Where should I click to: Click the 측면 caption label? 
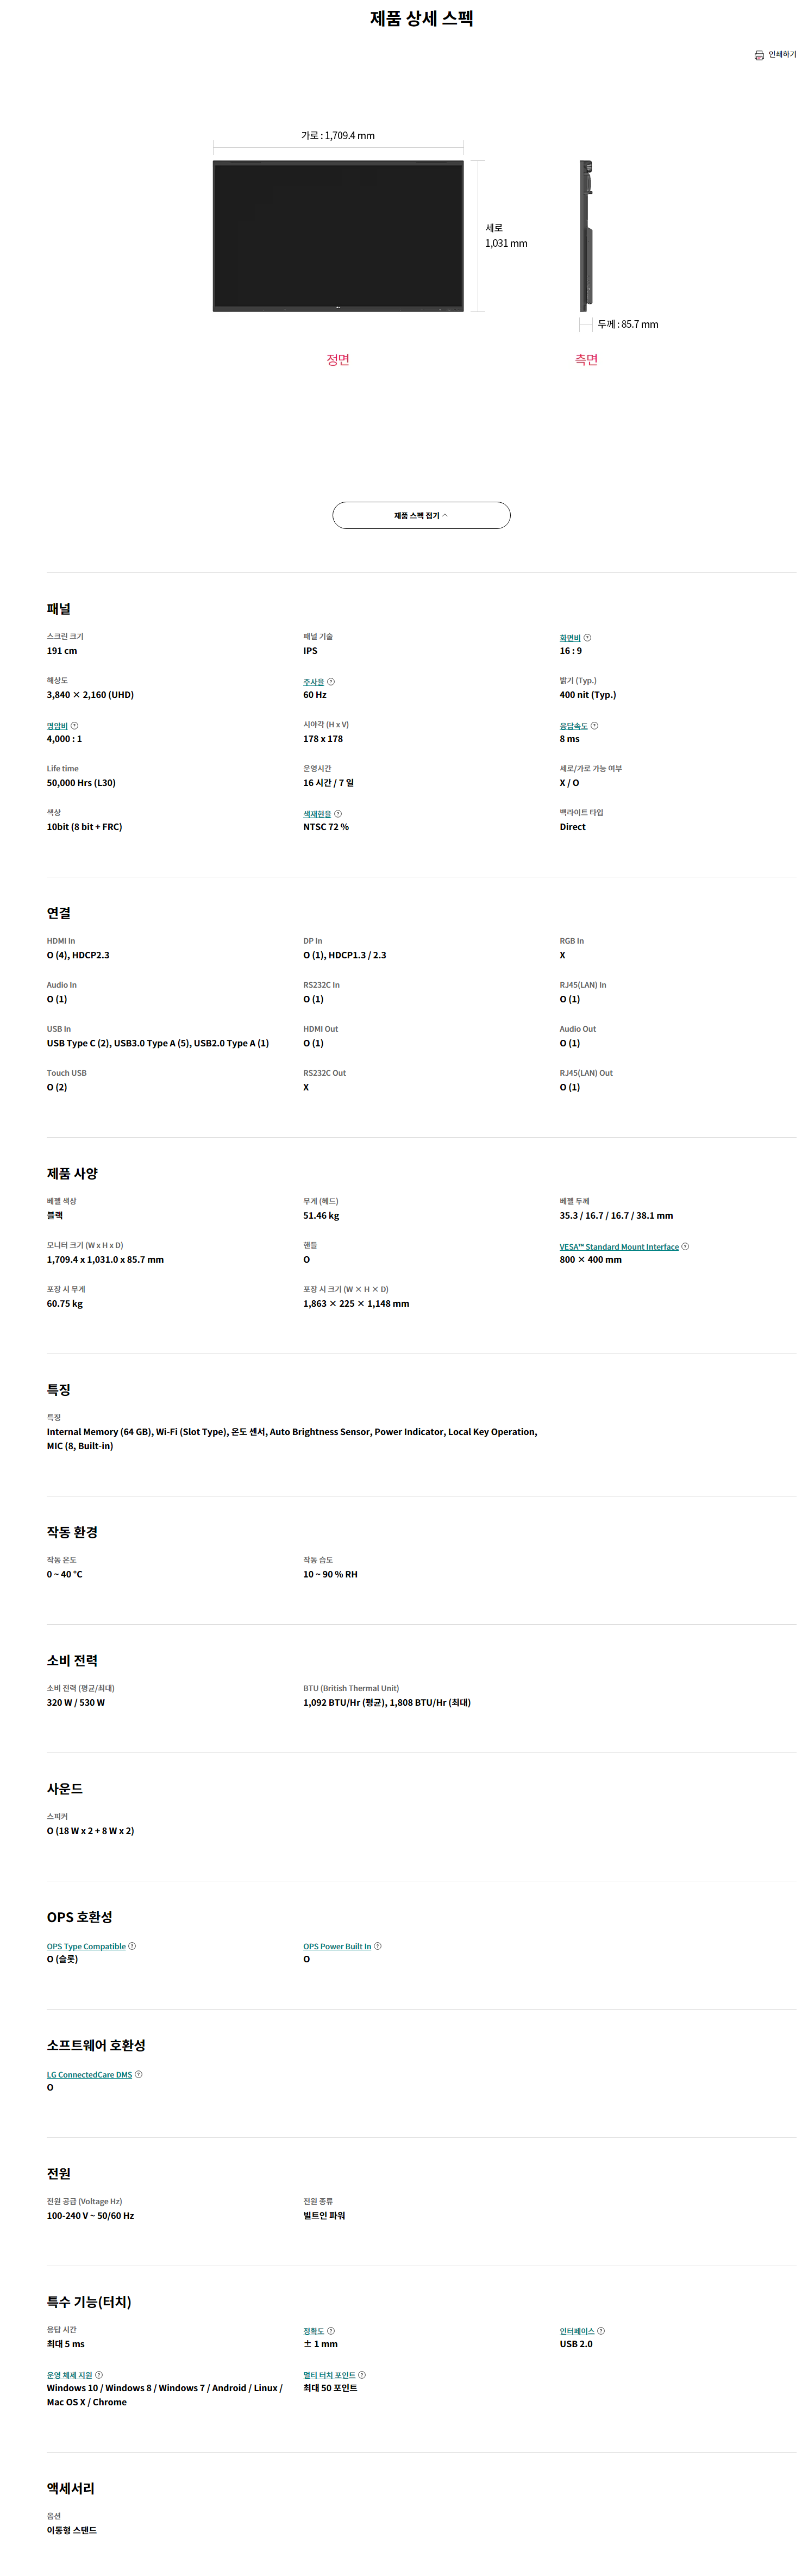(x=586, y=360)
